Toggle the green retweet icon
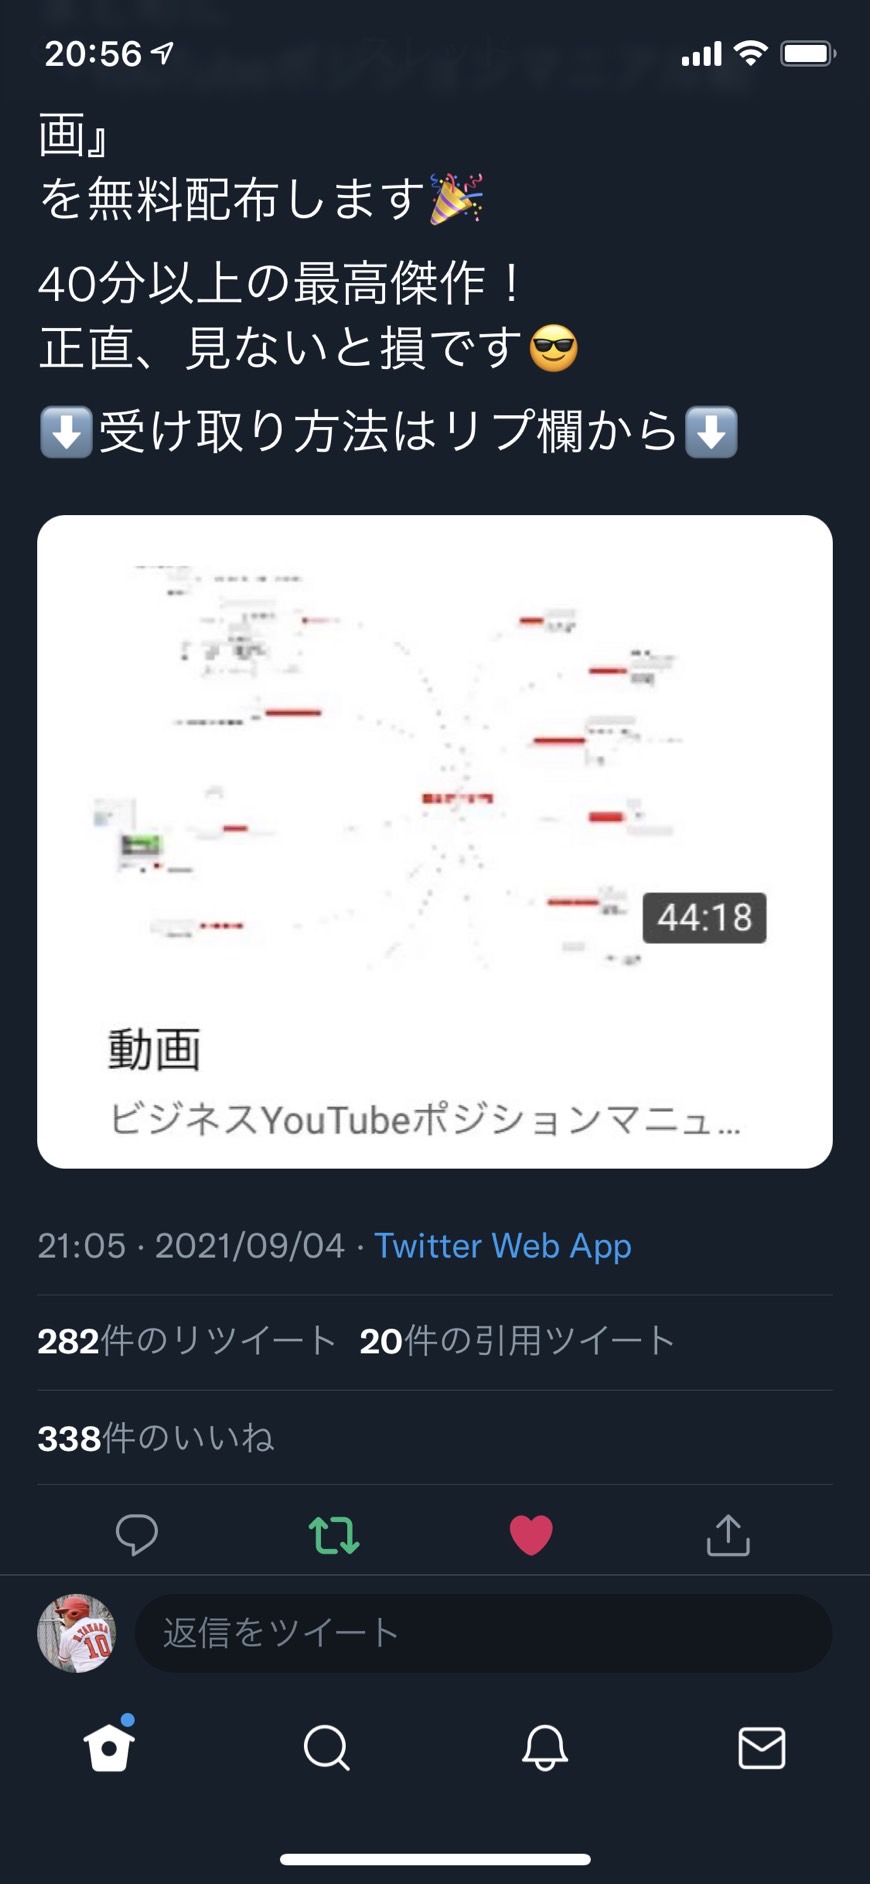 334,1534
